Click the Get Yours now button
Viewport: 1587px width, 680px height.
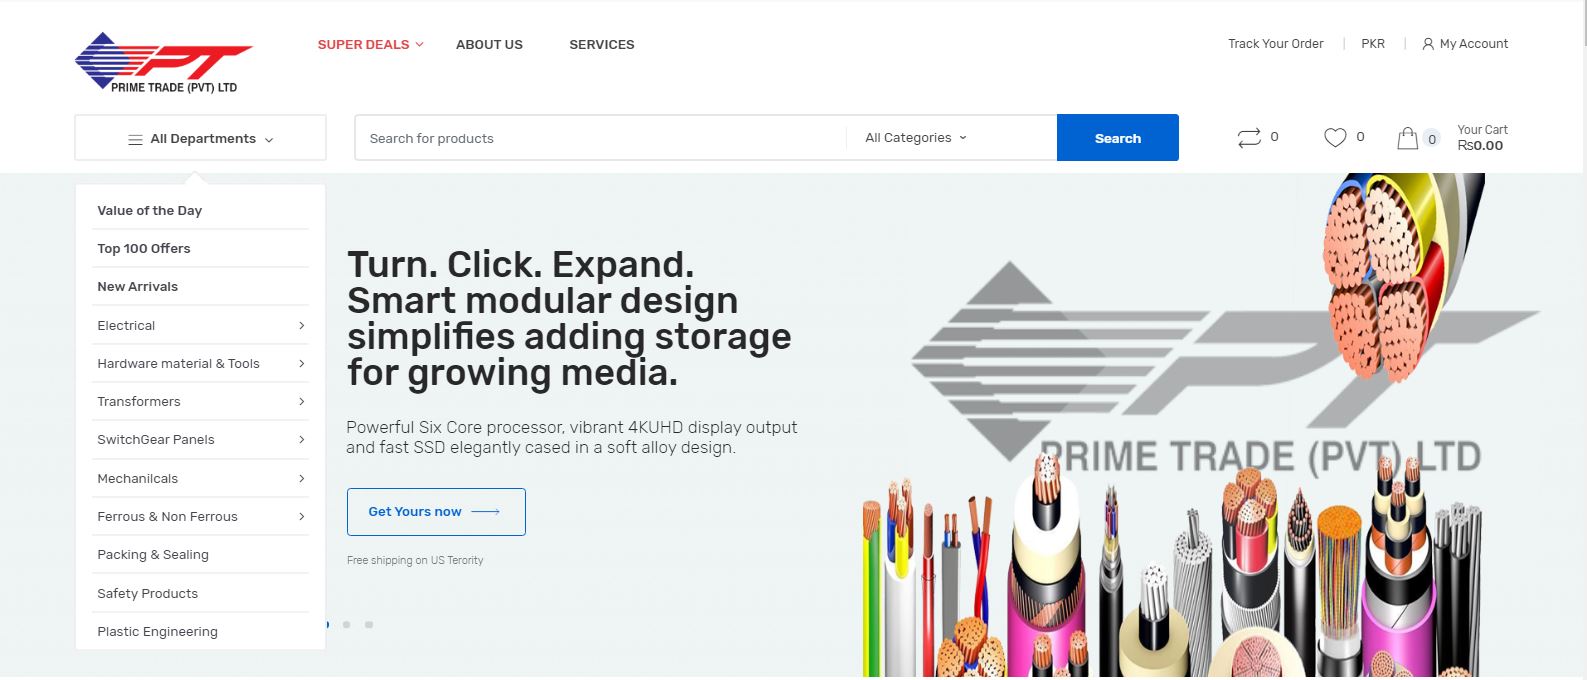[x=436, y=512]
